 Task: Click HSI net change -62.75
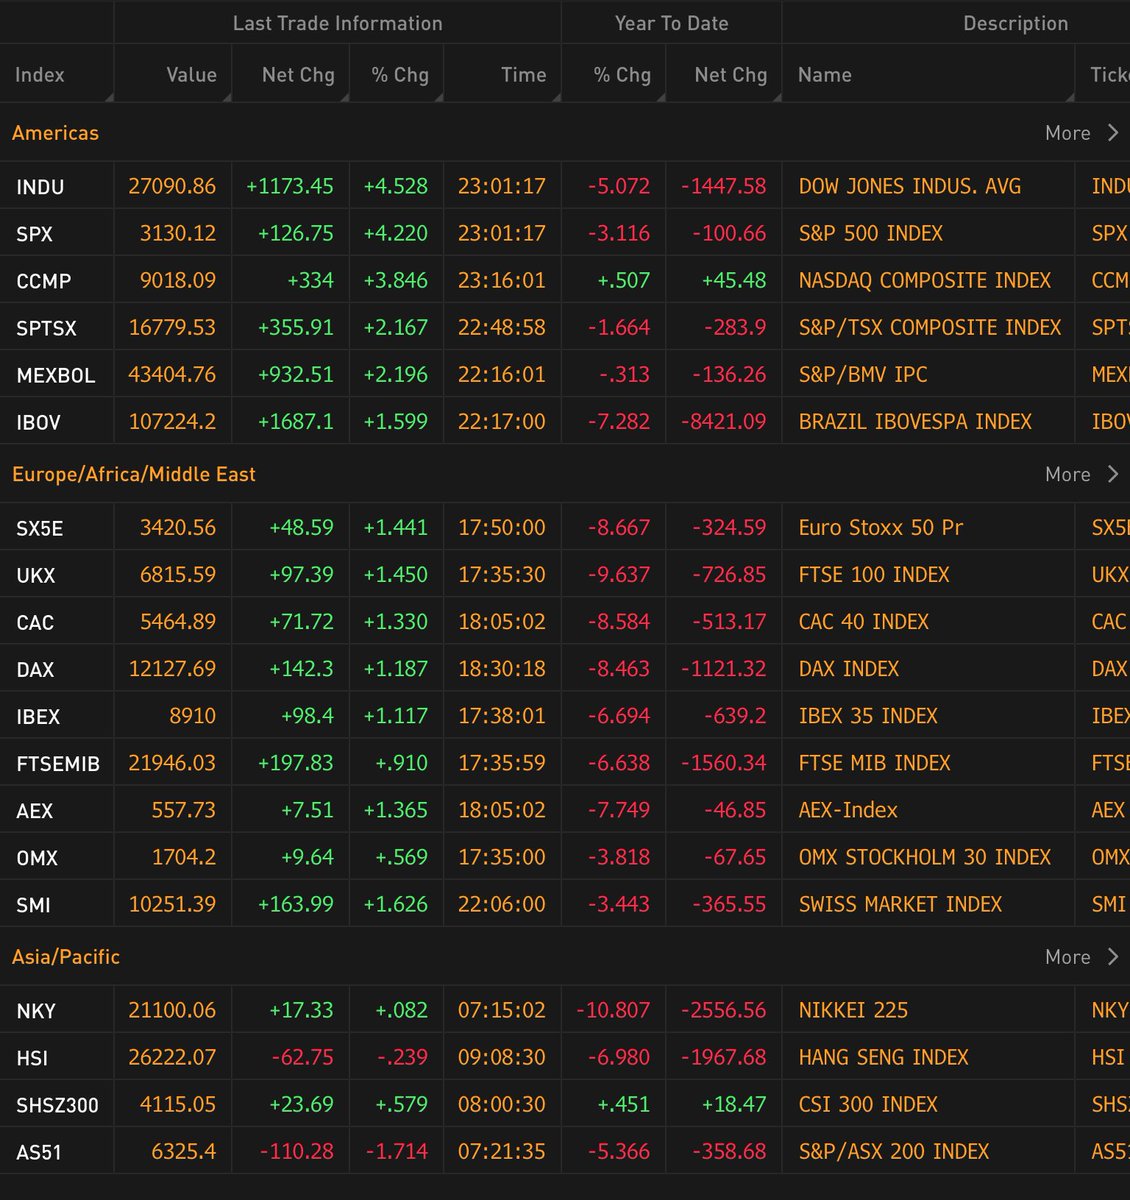tap(303, 1056)
